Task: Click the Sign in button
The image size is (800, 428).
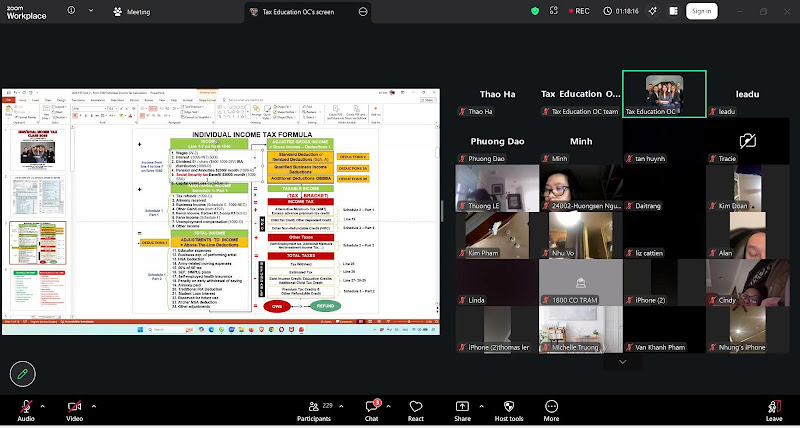Action: click(702, 11)
